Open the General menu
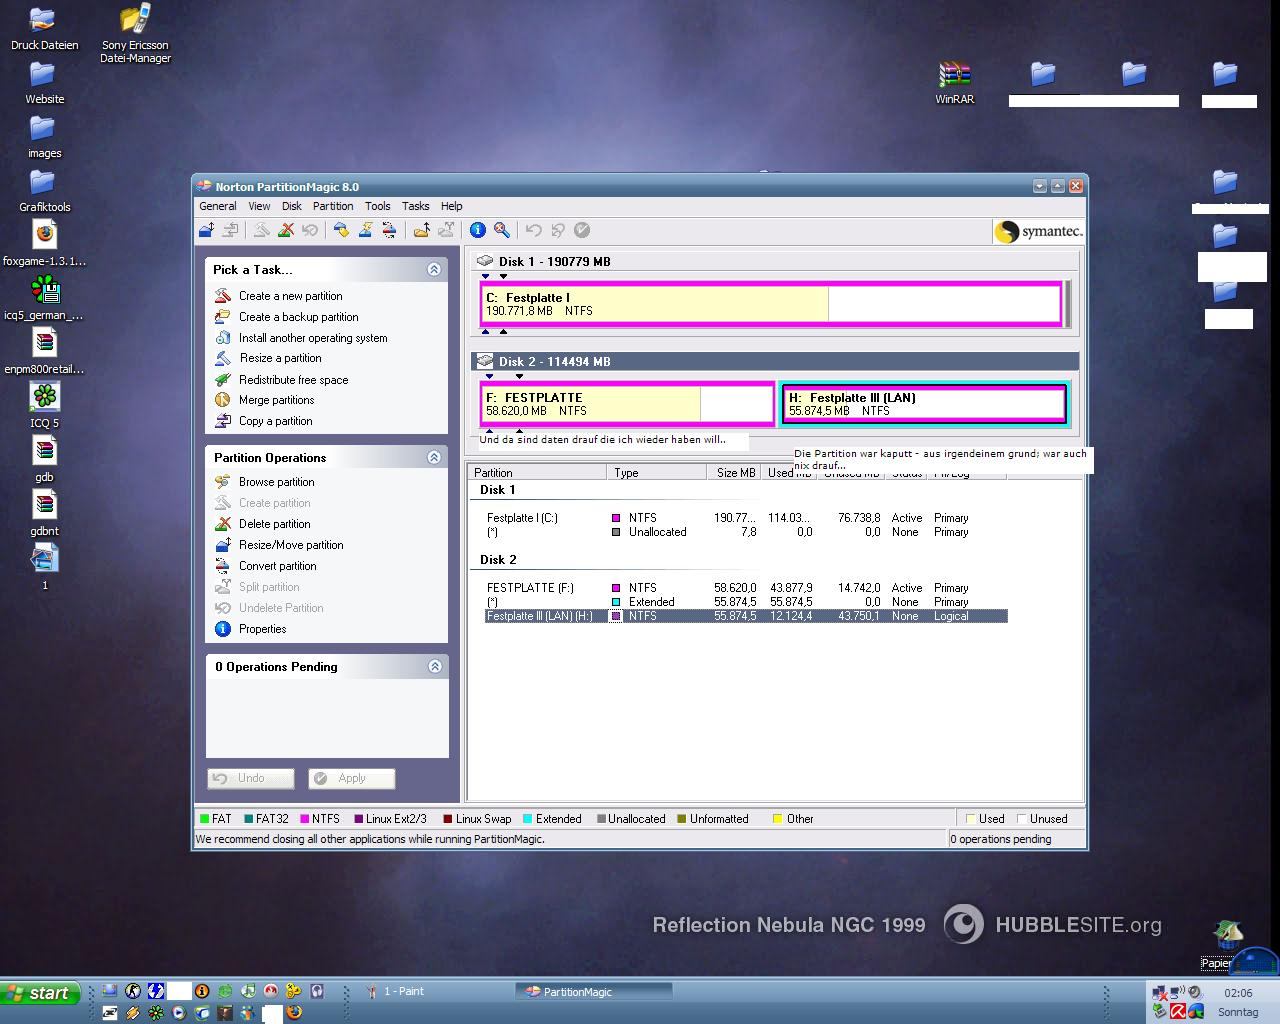The image size is (1280, 1024). coord(218,206)
